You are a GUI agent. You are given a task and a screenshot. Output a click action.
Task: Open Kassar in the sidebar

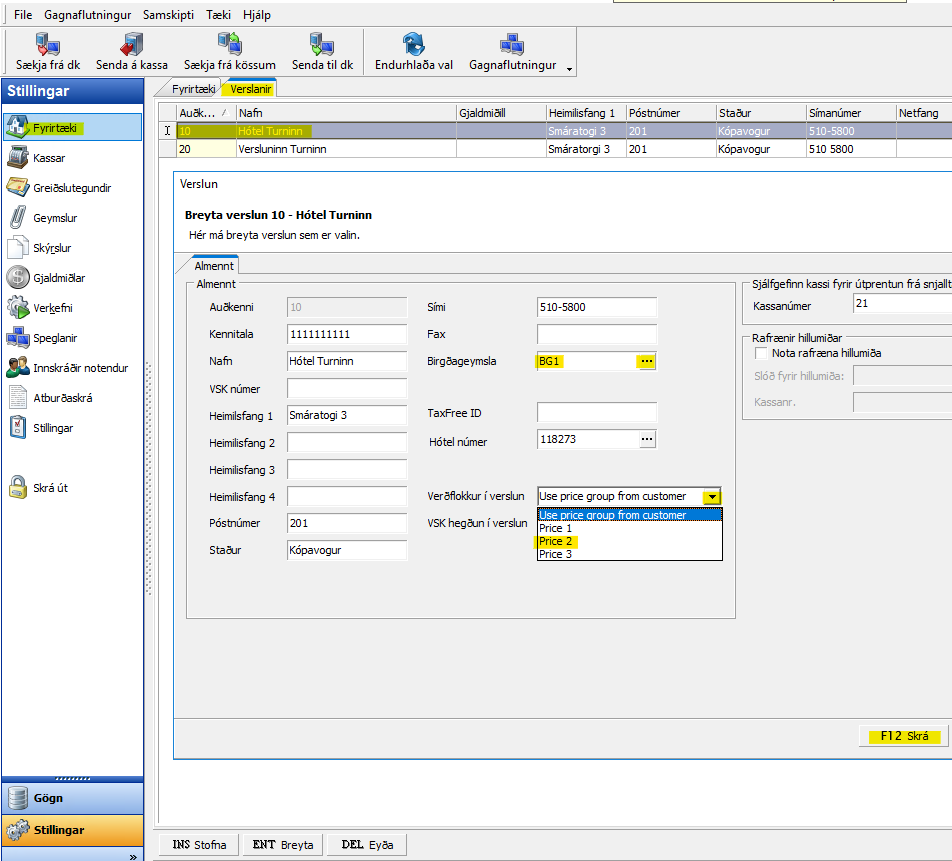coord(48,158)
